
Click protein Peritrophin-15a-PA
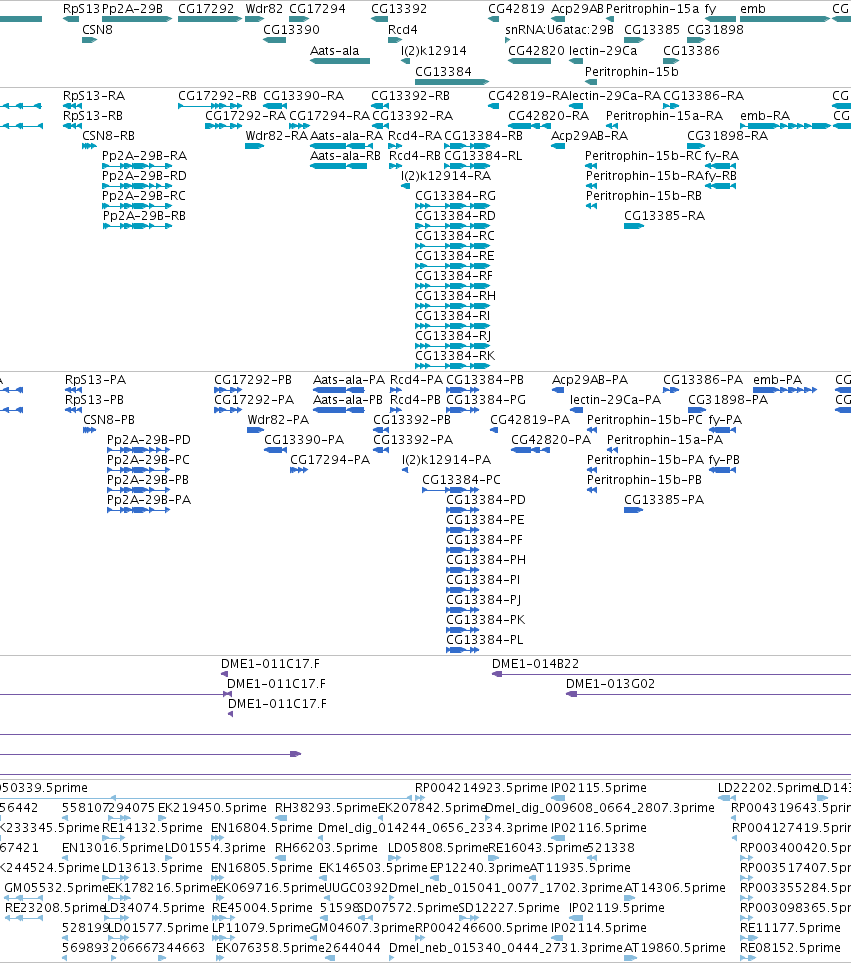(x=665, y=440)
